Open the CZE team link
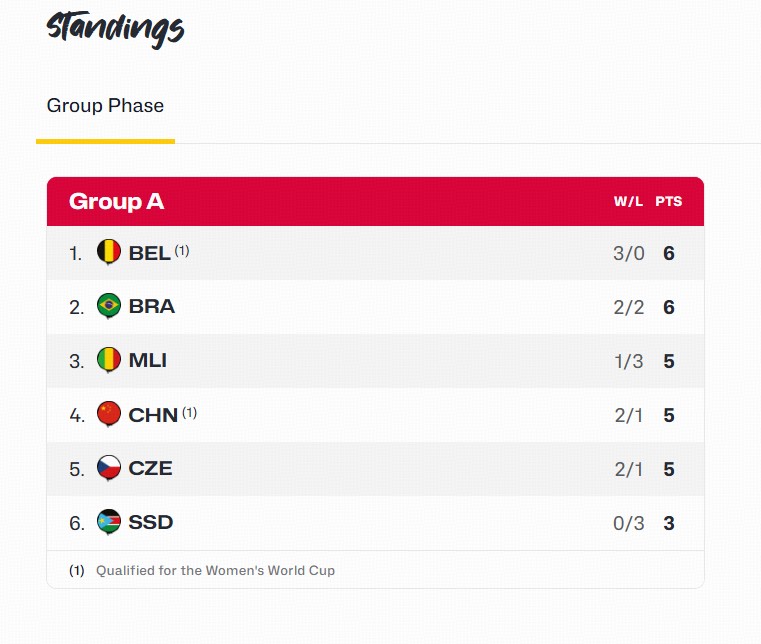The image size is (761, 644). point(151,469)
